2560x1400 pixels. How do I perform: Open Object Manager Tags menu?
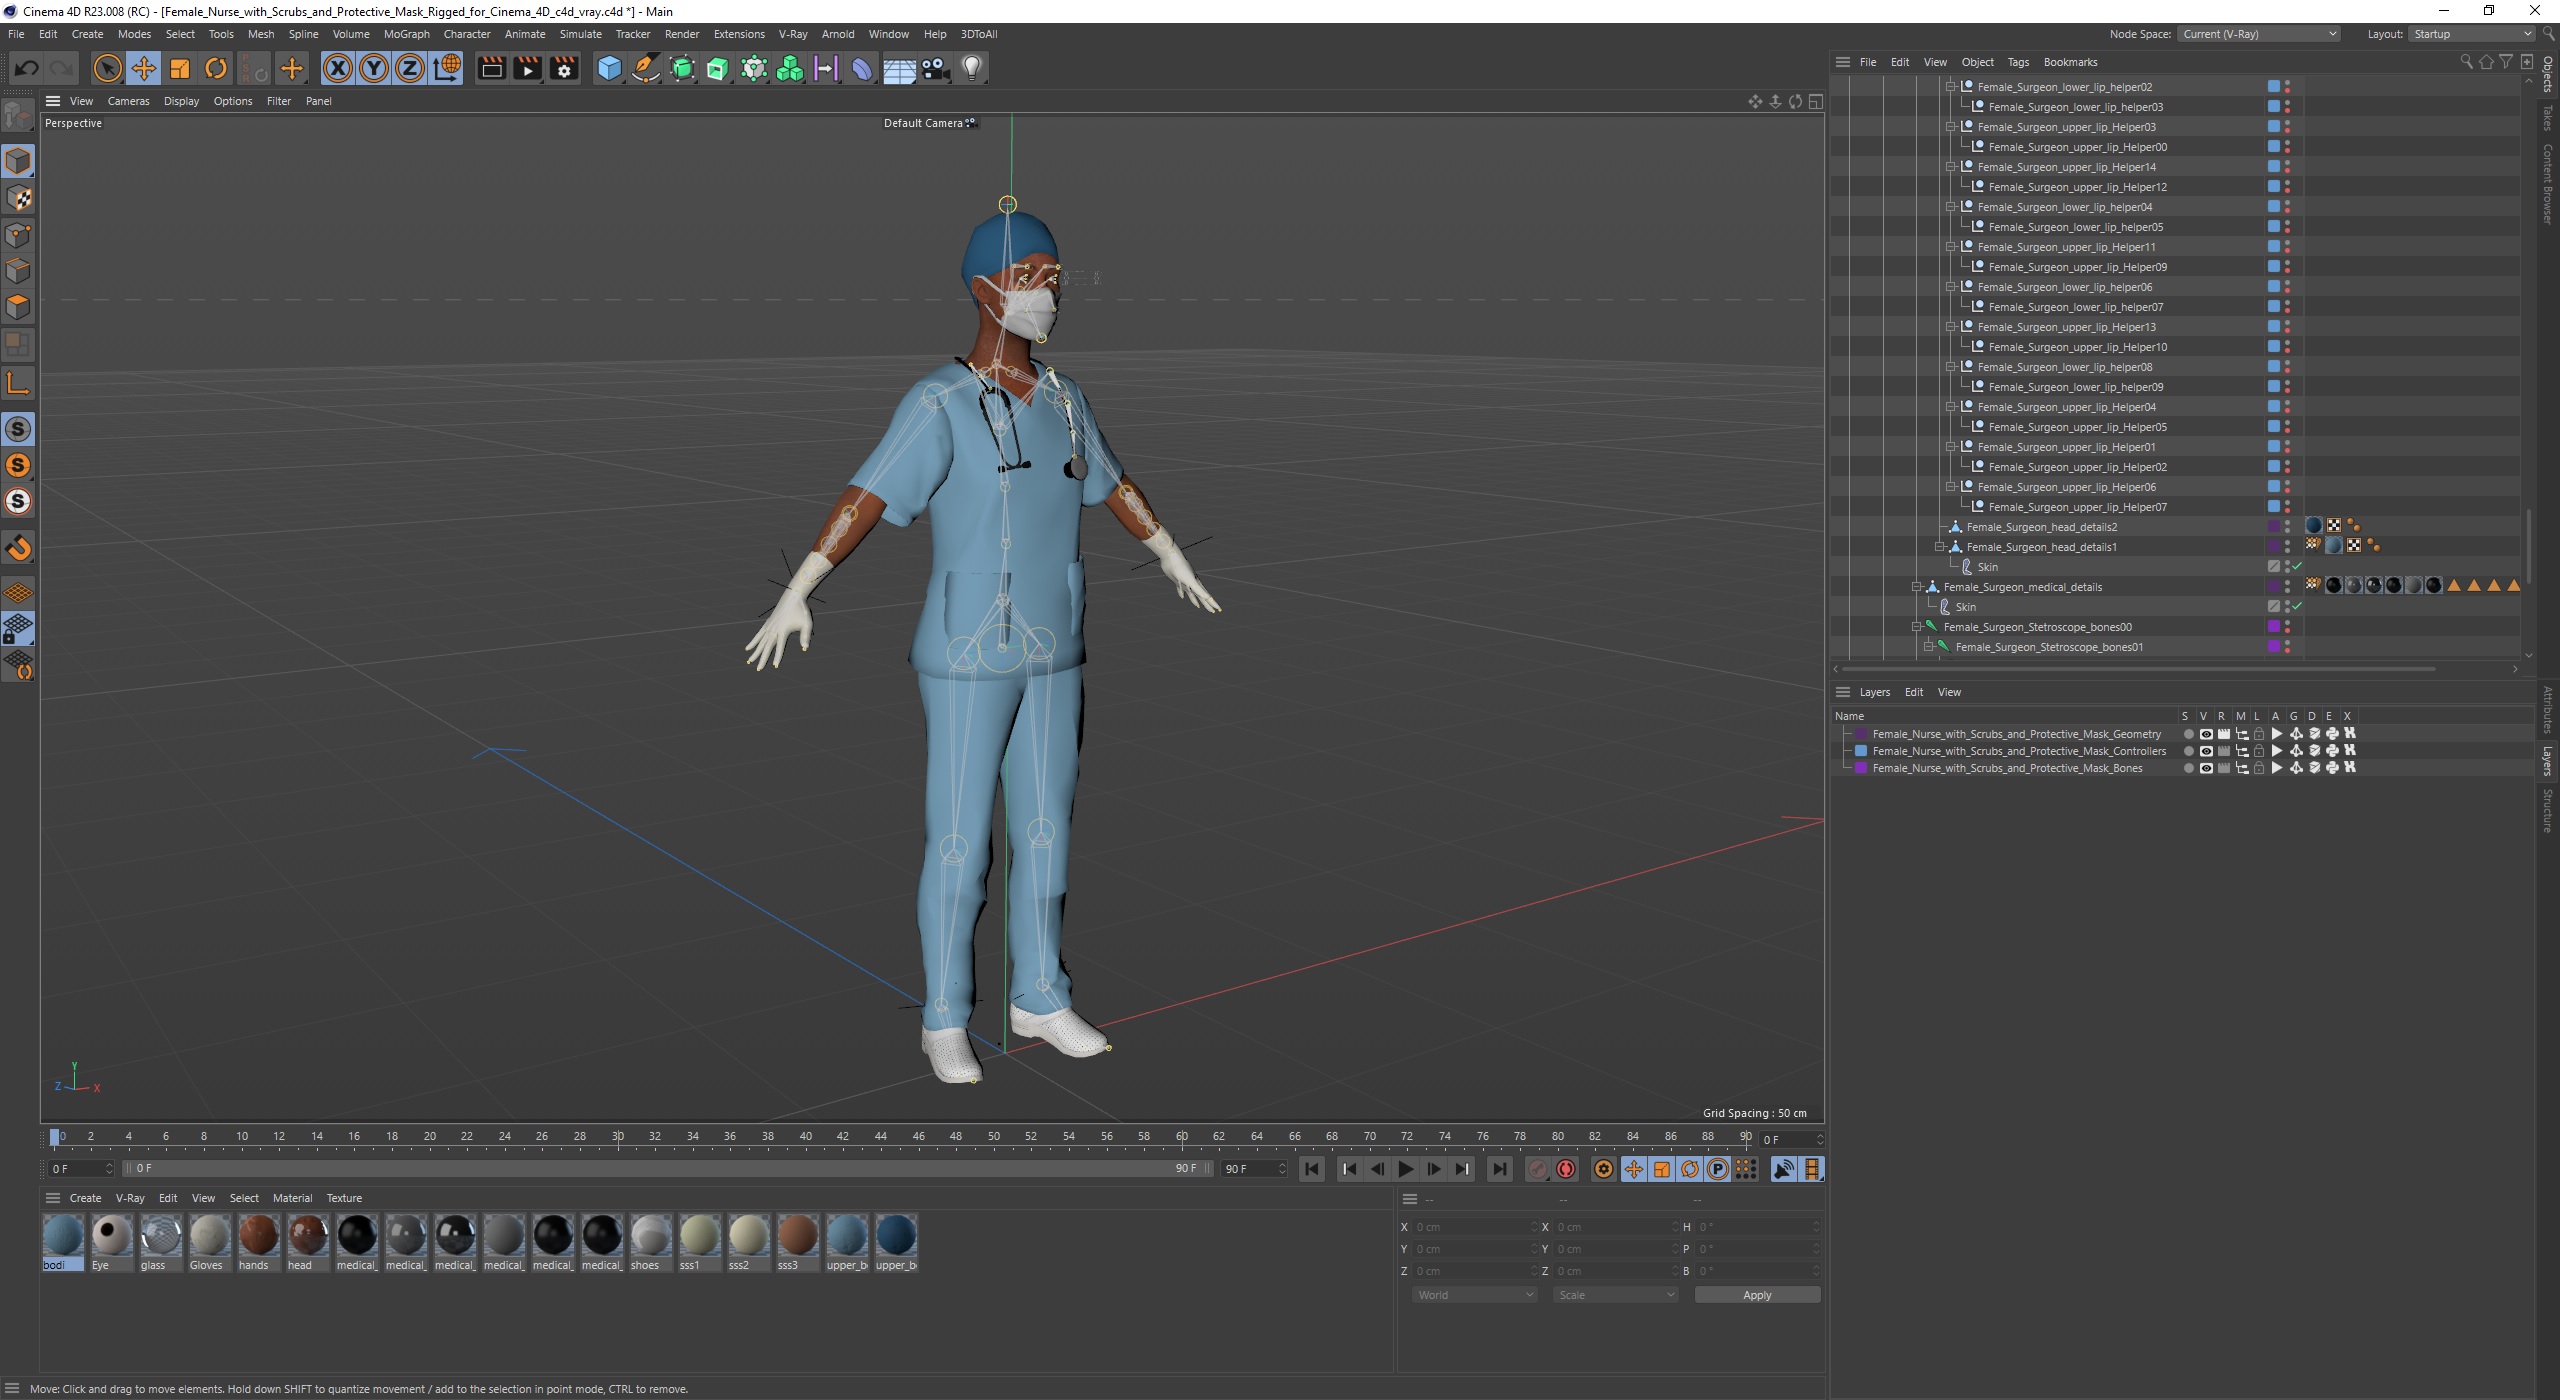pos(2018,62)
